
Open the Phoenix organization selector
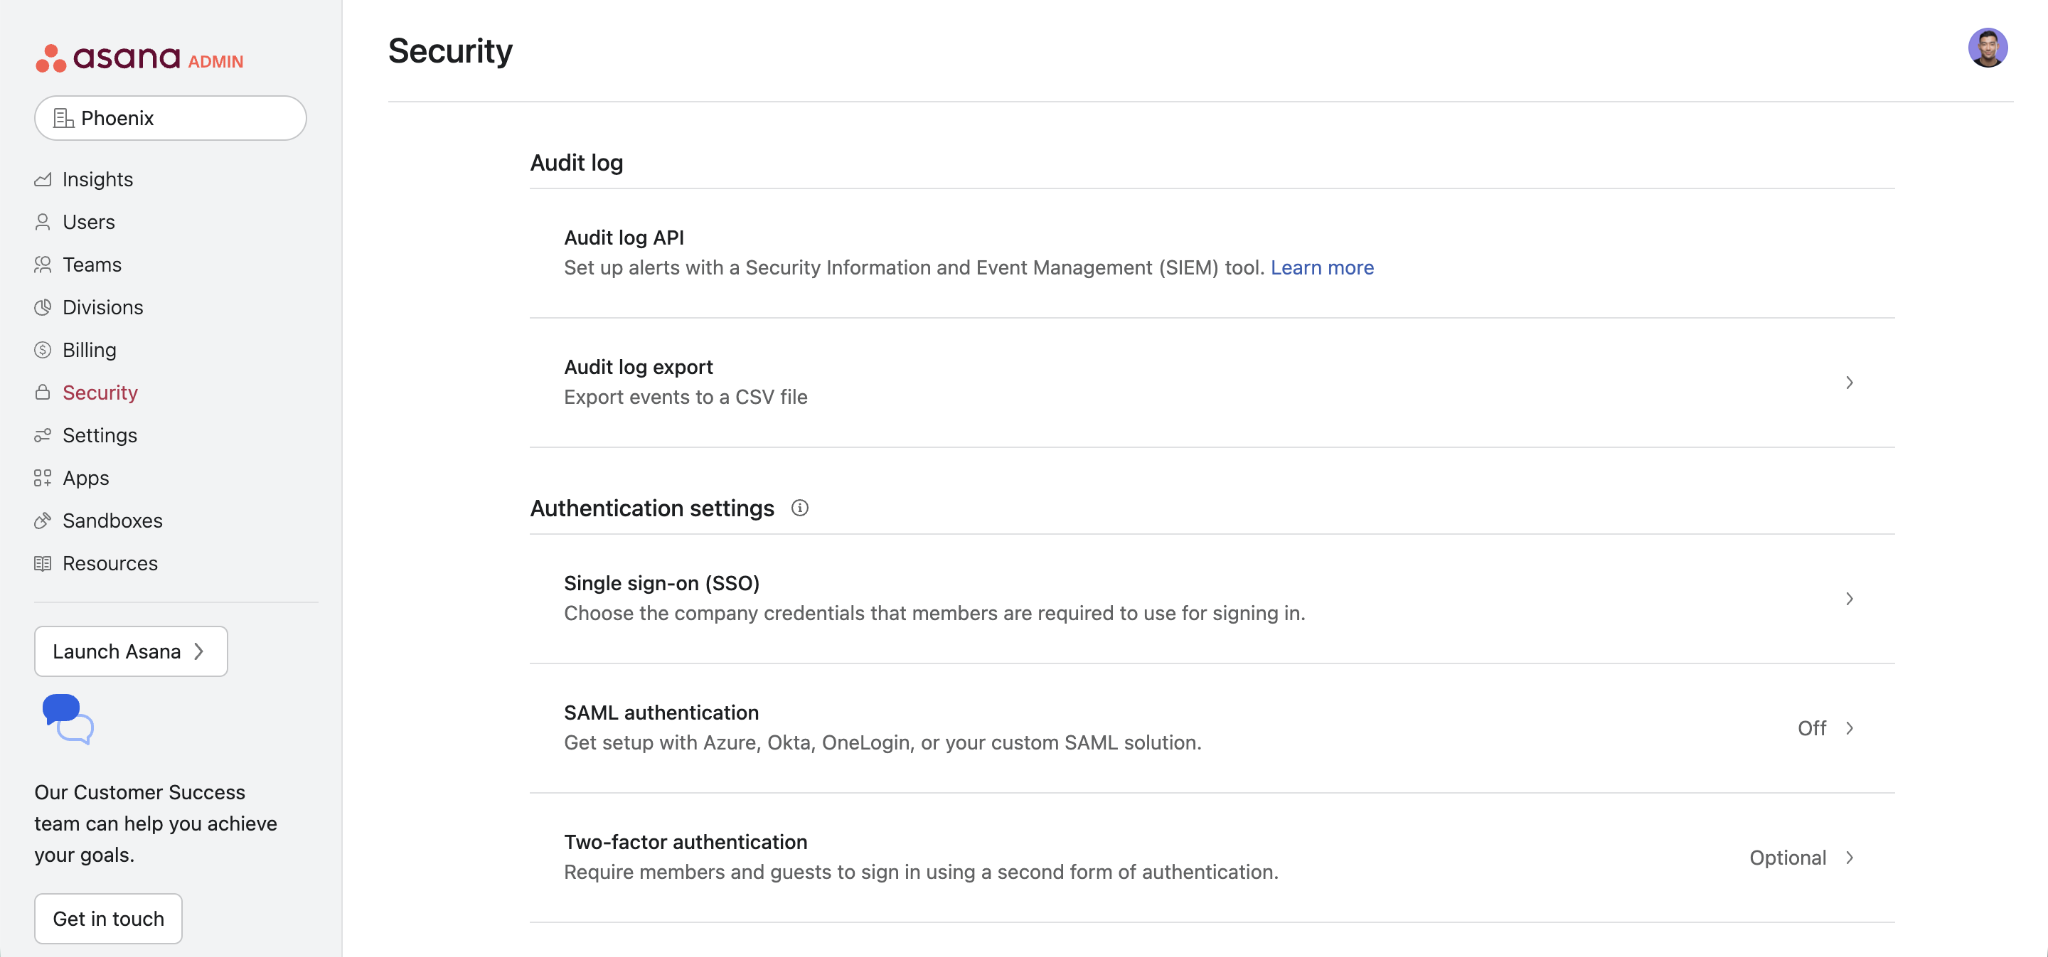pos(170,118)
